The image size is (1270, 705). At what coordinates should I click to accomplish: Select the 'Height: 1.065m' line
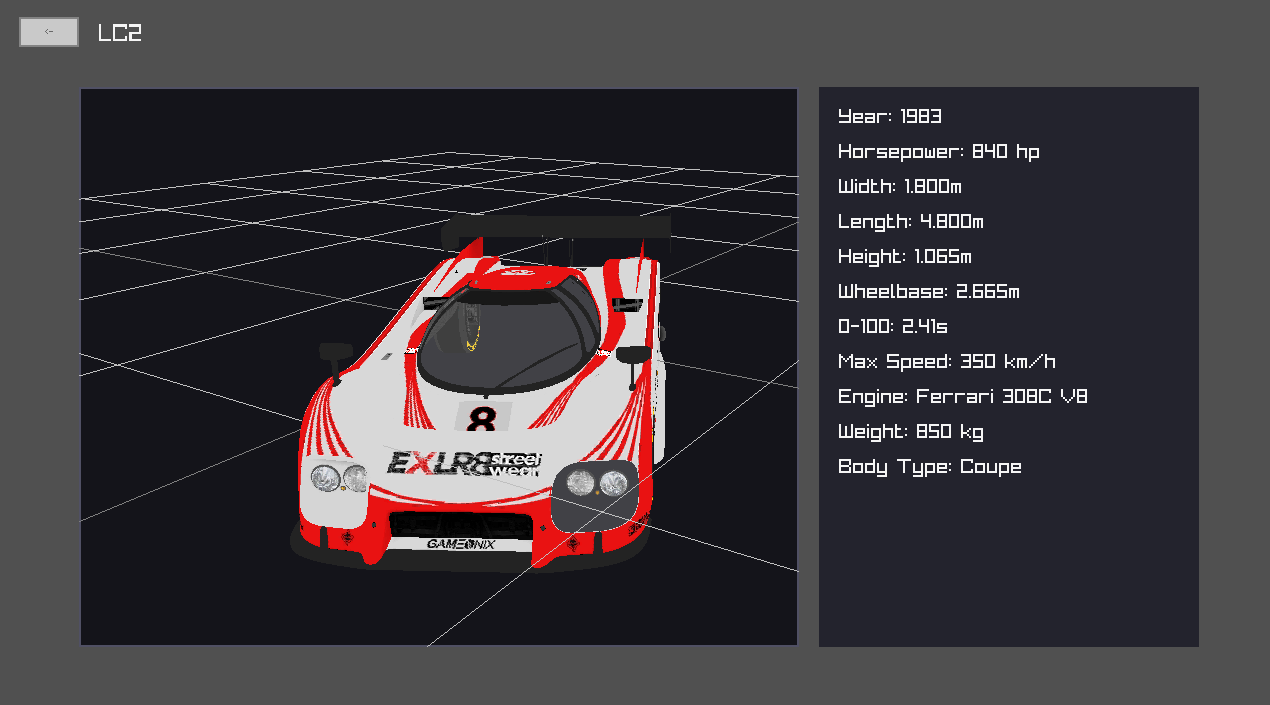[x=905, y=257]
